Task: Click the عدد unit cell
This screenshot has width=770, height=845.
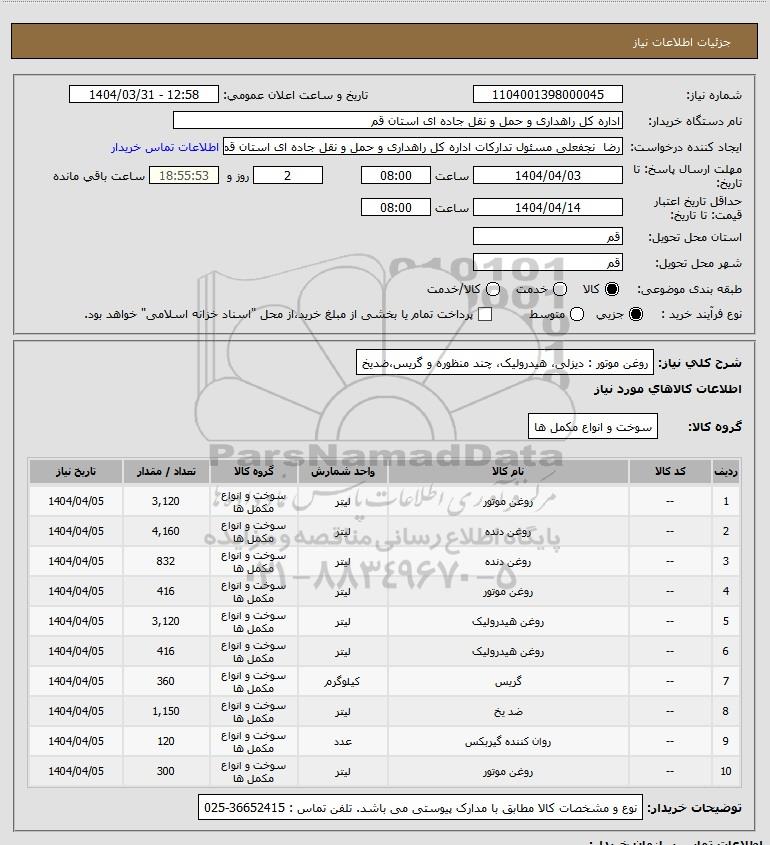Action: point(343,741)
